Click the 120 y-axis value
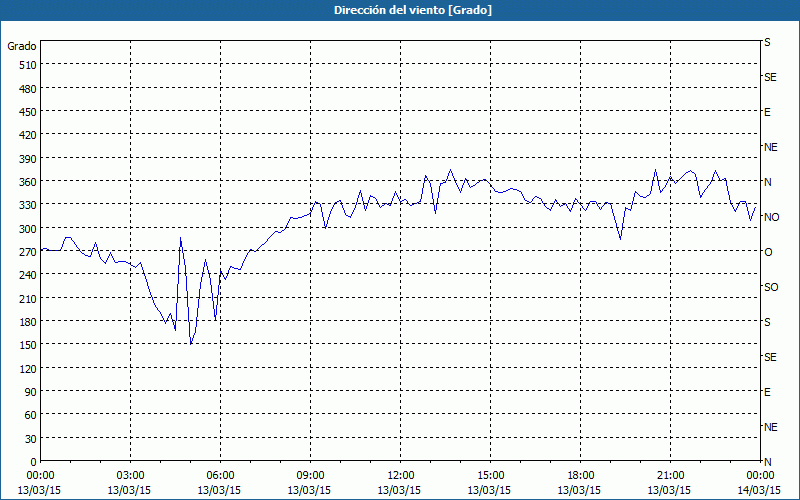Image resolution: width=800 pixels, height=500 pixels. (29, 368)
